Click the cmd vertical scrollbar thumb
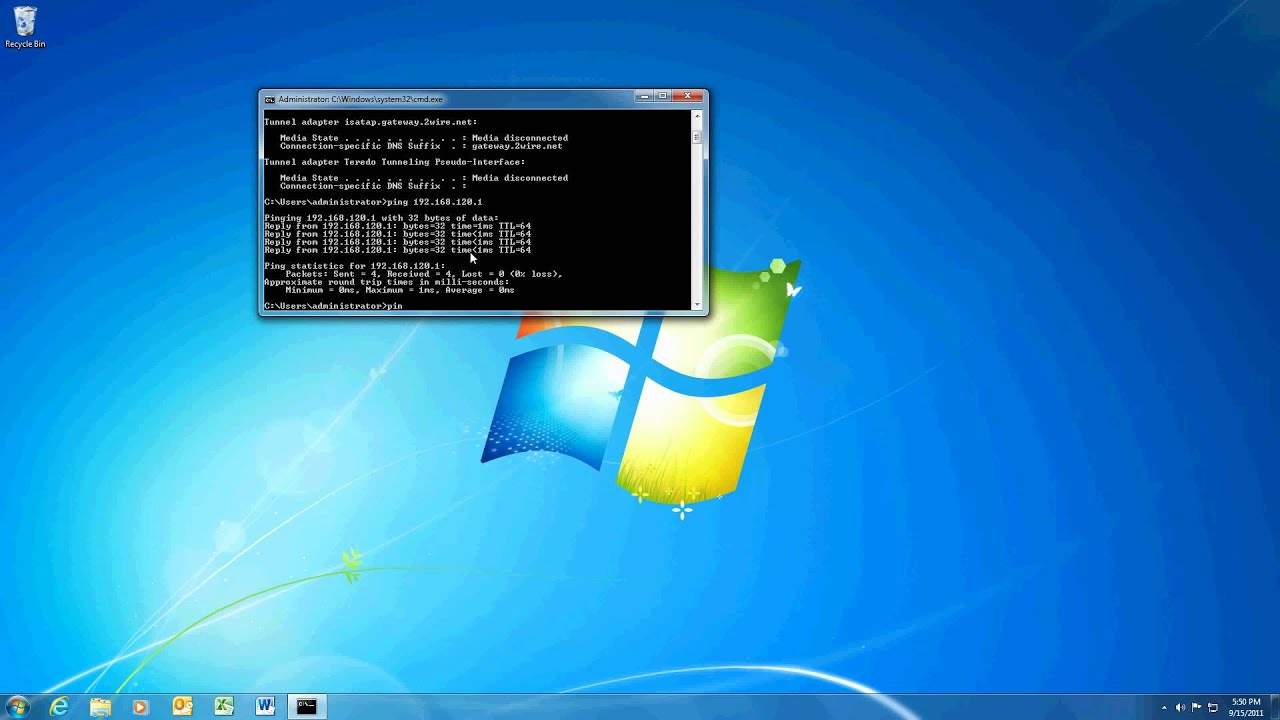Viewport: 1280px width, 720px height. point(697,138)
